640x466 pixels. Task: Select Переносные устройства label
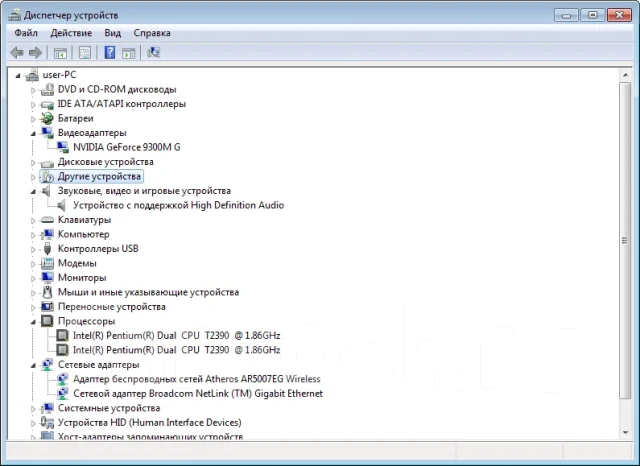click(x=111, y=306)
